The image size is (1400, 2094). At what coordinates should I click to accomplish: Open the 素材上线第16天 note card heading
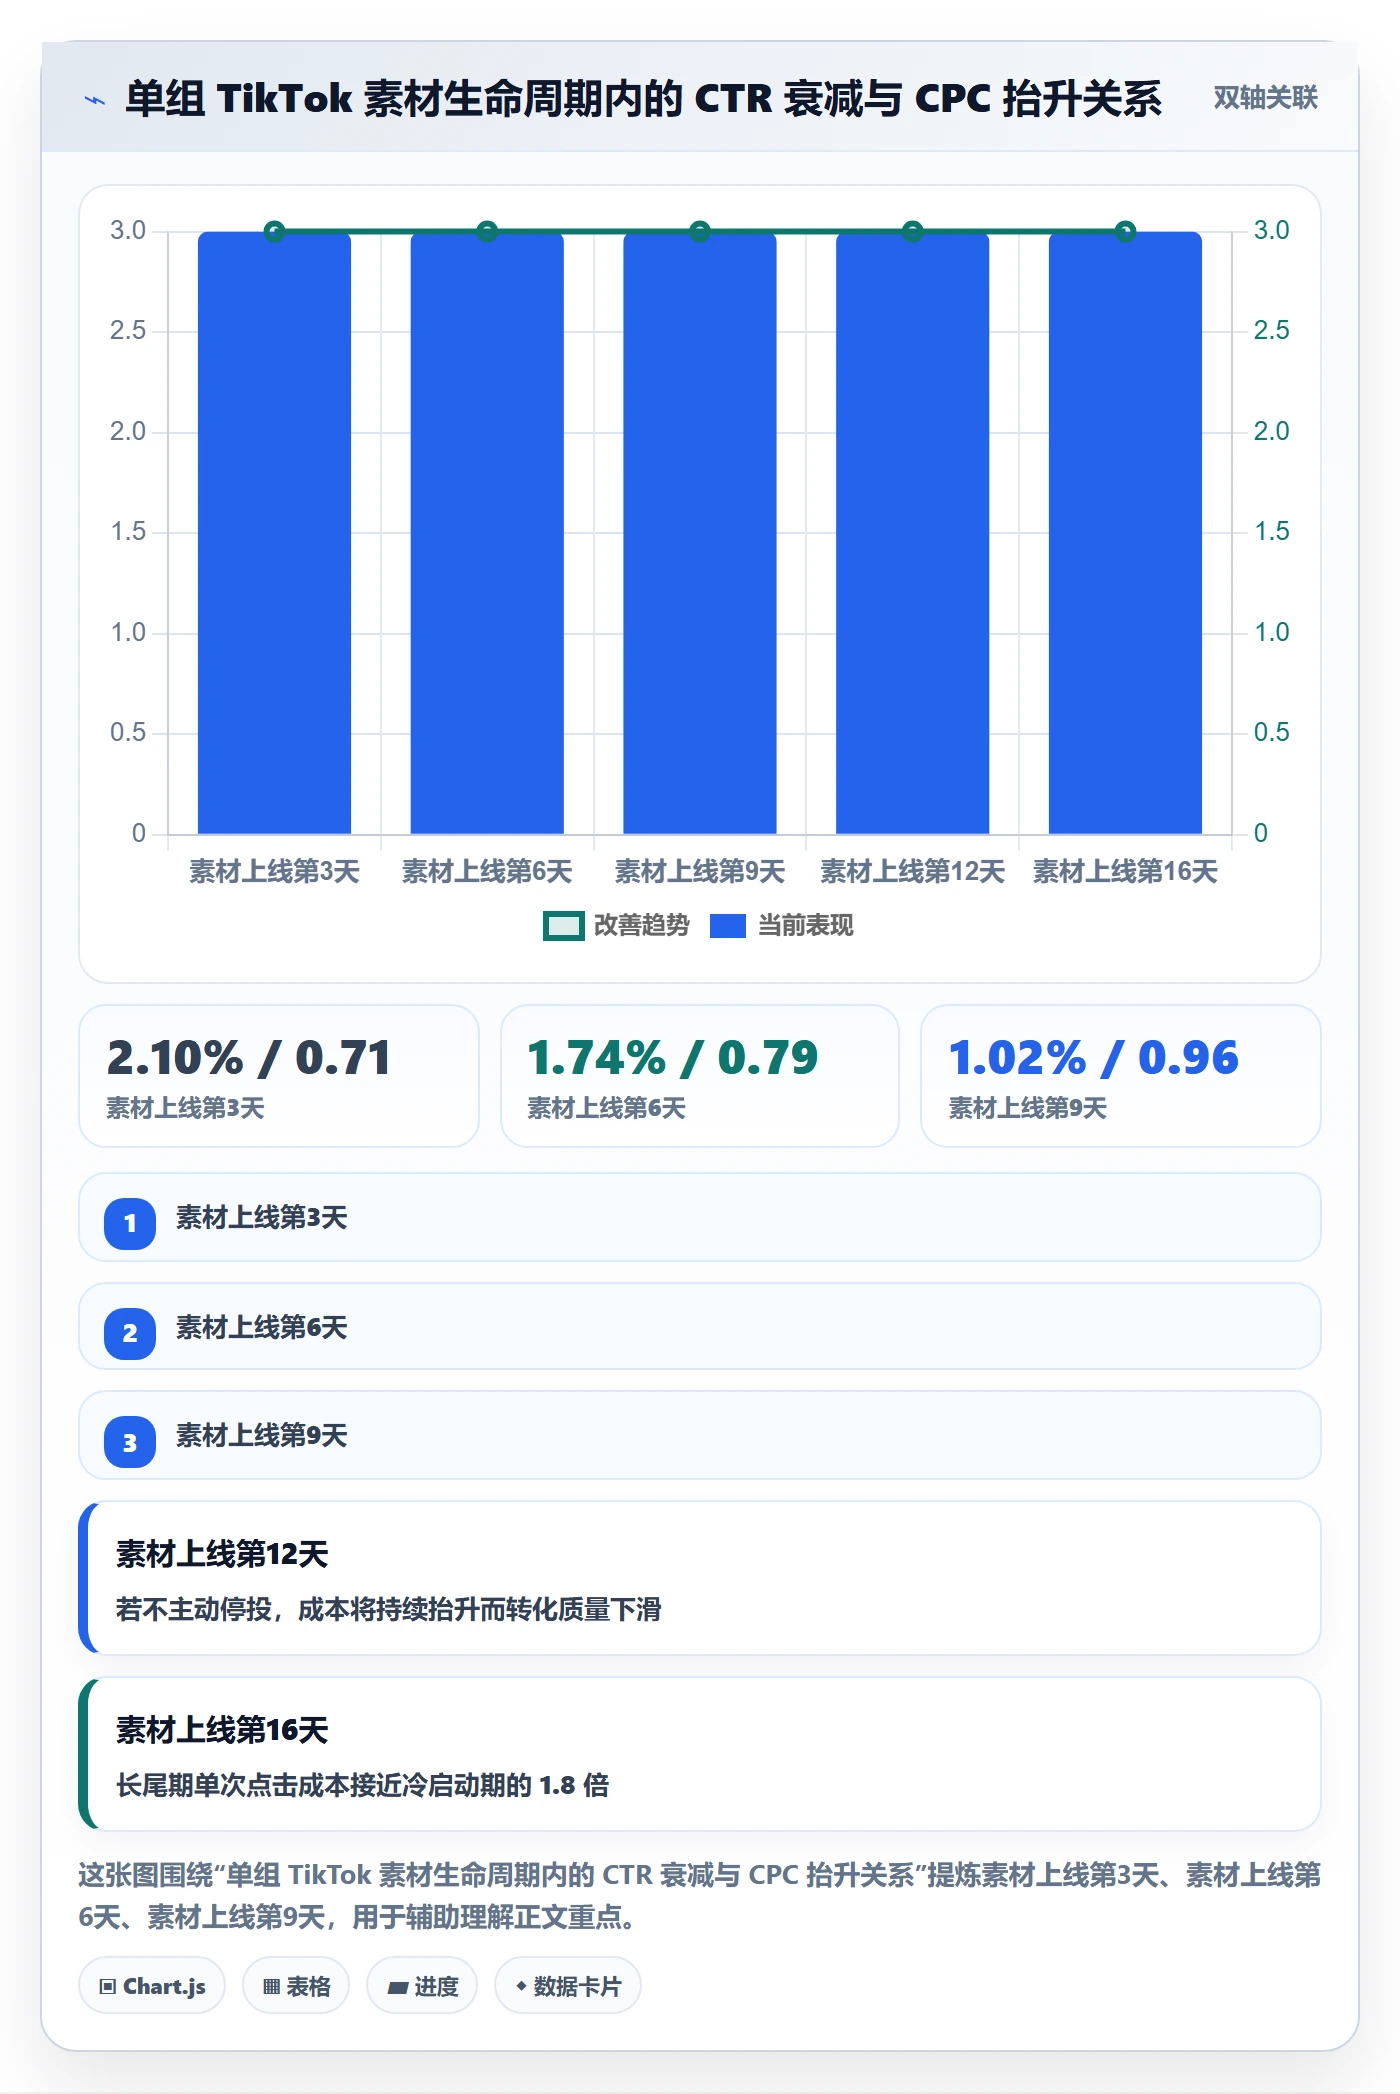222,1730
